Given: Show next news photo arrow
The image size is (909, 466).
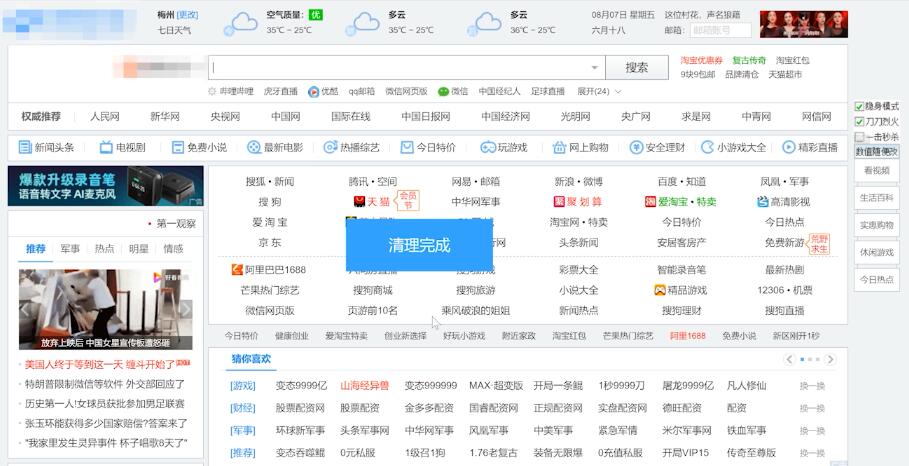Looking at the screenshot, I should [x=186, y=310].
